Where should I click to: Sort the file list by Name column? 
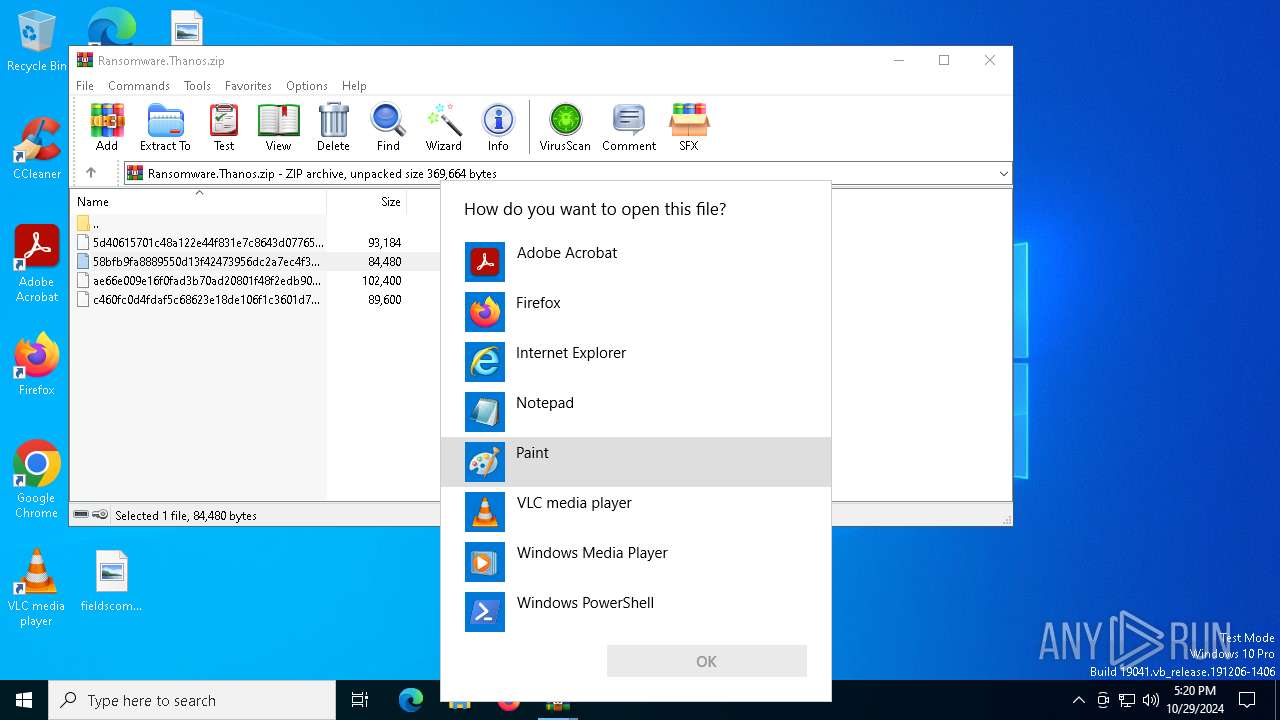pos(198,202)
